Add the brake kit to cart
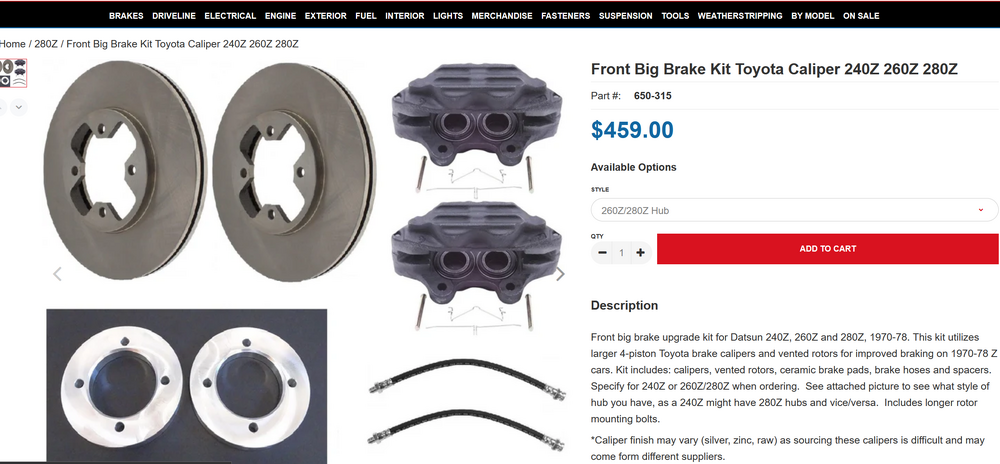This screenshot has width=1000, height=464. pyautogui.click(x=828, y=249)
